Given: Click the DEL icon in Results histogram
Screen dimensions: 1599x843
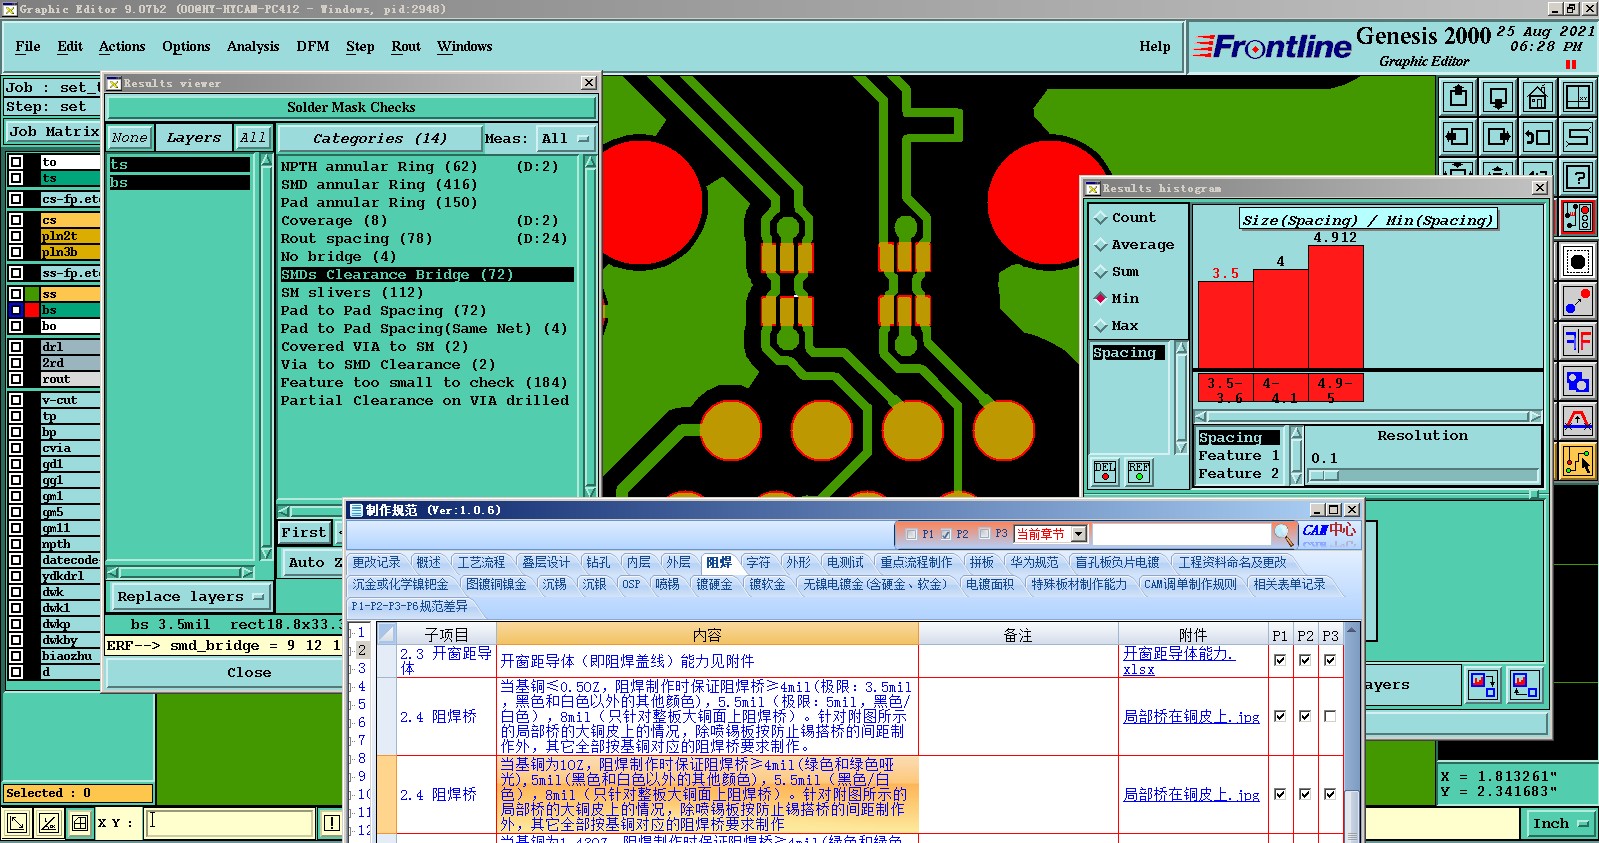Looking at the screenshot, I should coord(1105,471).
